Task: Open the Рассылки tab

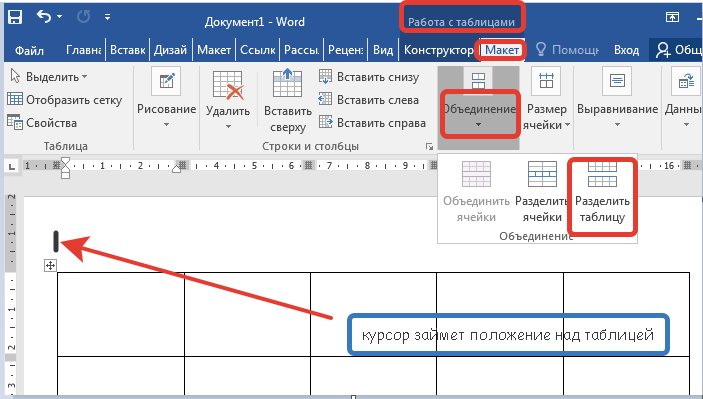Action: [302, 50]
